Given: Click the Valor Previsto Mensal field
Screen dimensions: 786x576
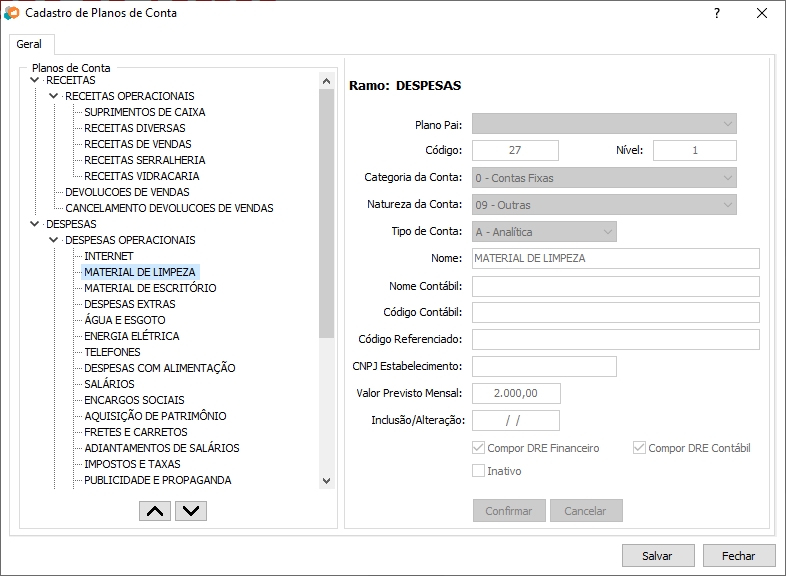Looking at the screenshot, I should 515,394.
